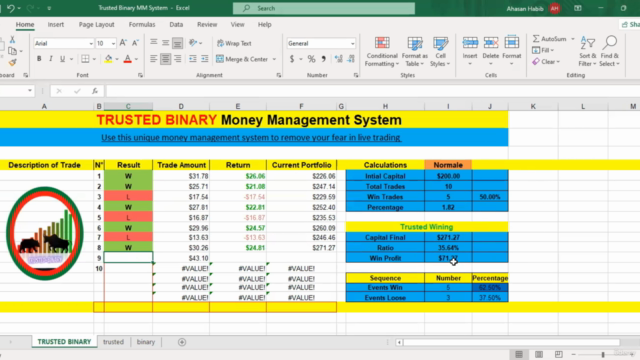Open Sort & Filter menu
The width and height of the screenshot is (640, 360).
587,51
